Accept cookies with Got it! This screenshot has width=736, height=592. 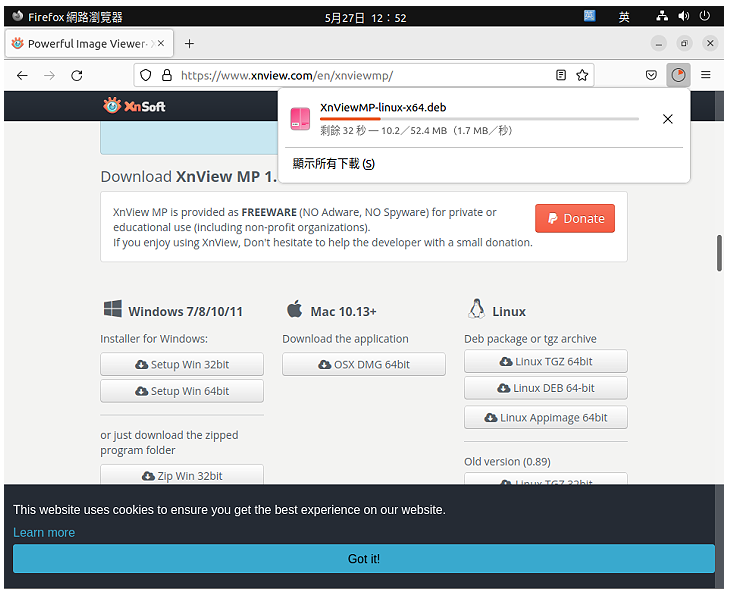[364, 559]
